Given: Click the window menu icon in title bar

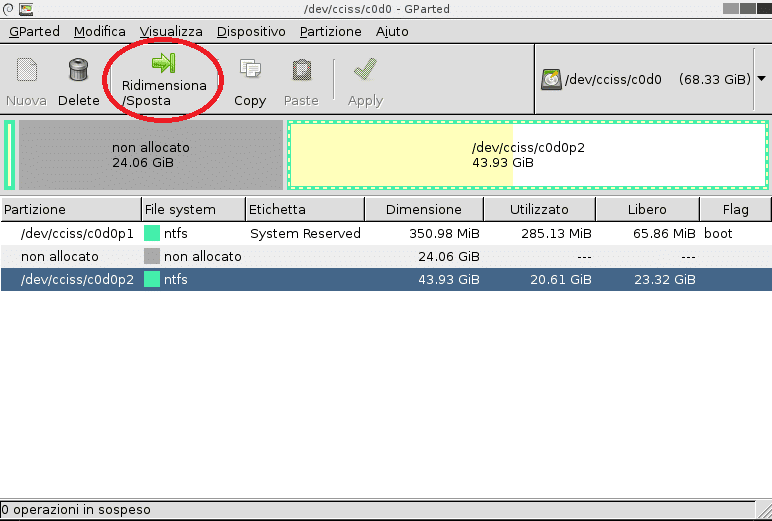Looking at the screenshot, I should (8, 8).
